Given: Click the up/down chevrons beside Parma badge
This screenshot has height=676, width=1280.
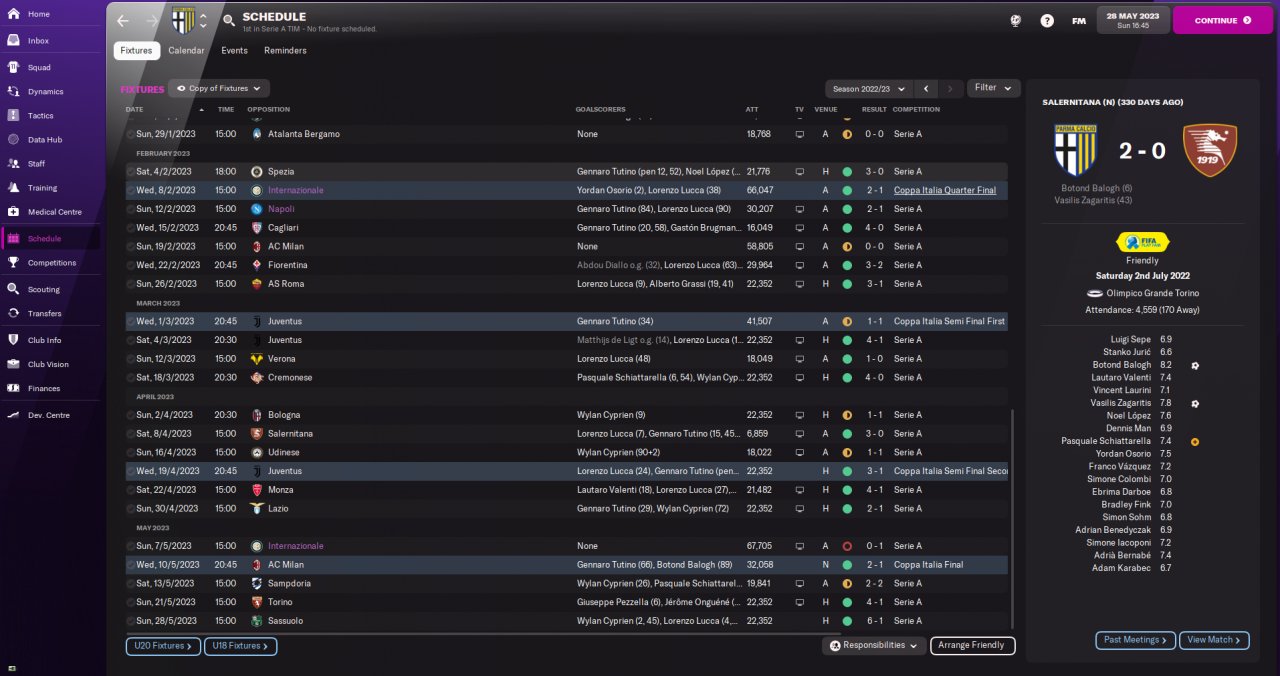Looking at the screenshot, I should (x=204, y=20).
